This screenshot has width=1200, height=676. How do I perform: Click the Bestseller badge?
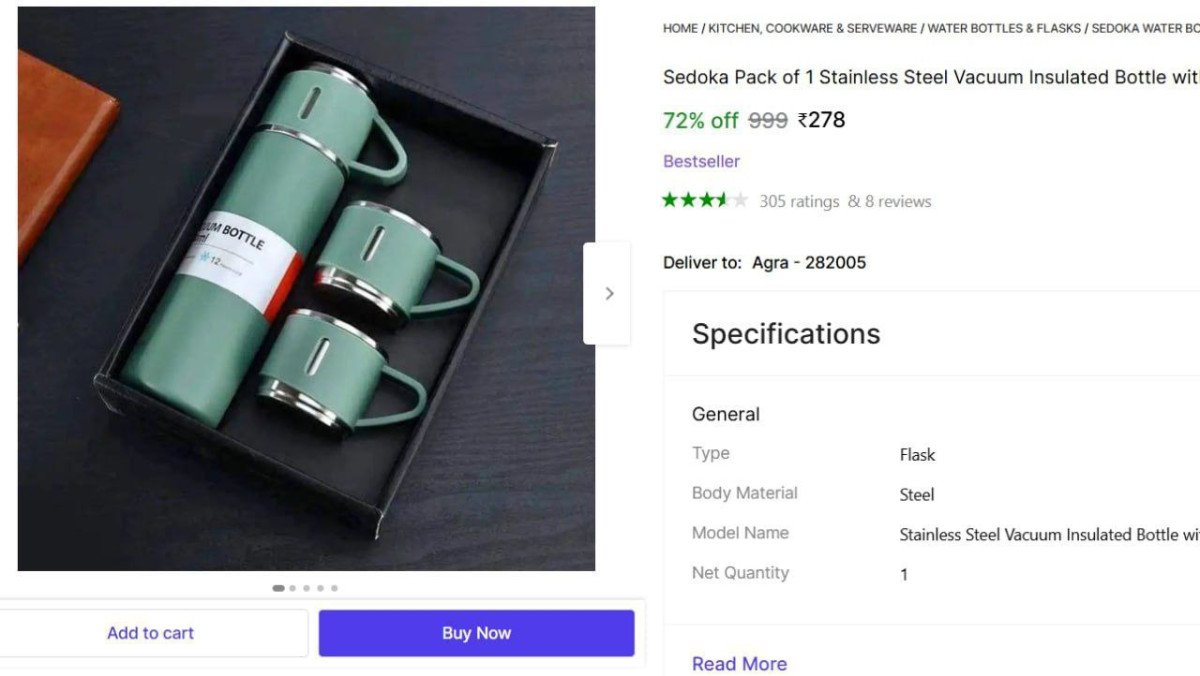click(700, 161)
